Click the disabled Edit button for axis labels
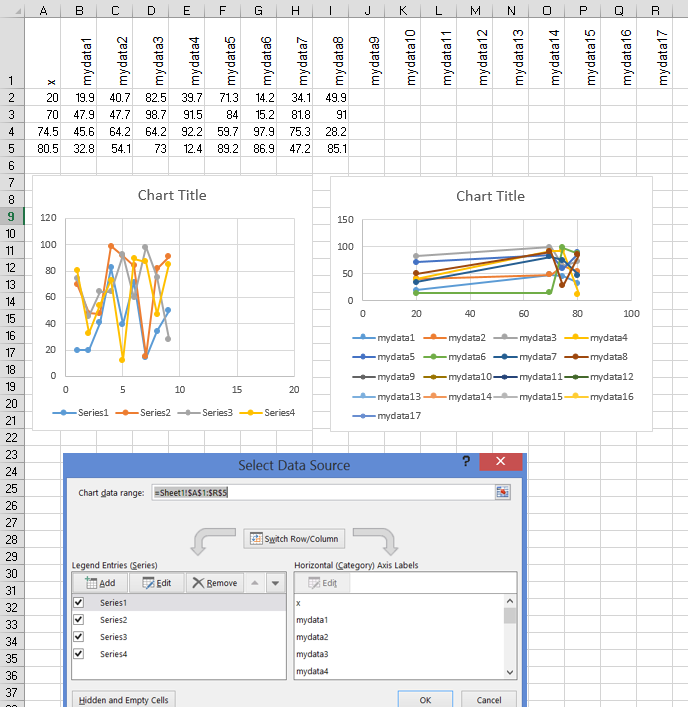 coord(322,583)
